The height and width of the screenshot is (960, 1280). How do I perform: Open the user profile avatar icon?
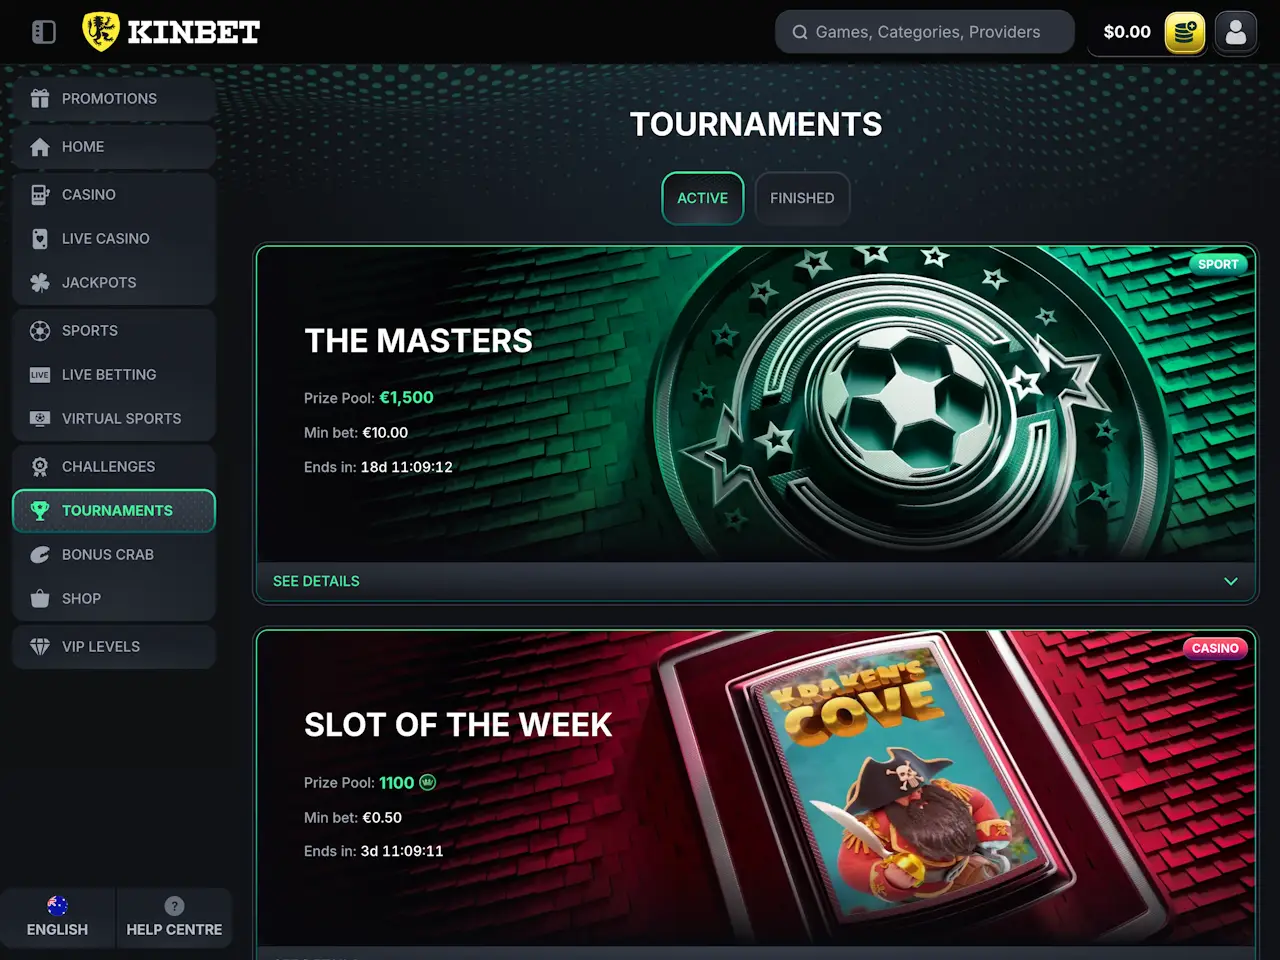point(1236,32)
